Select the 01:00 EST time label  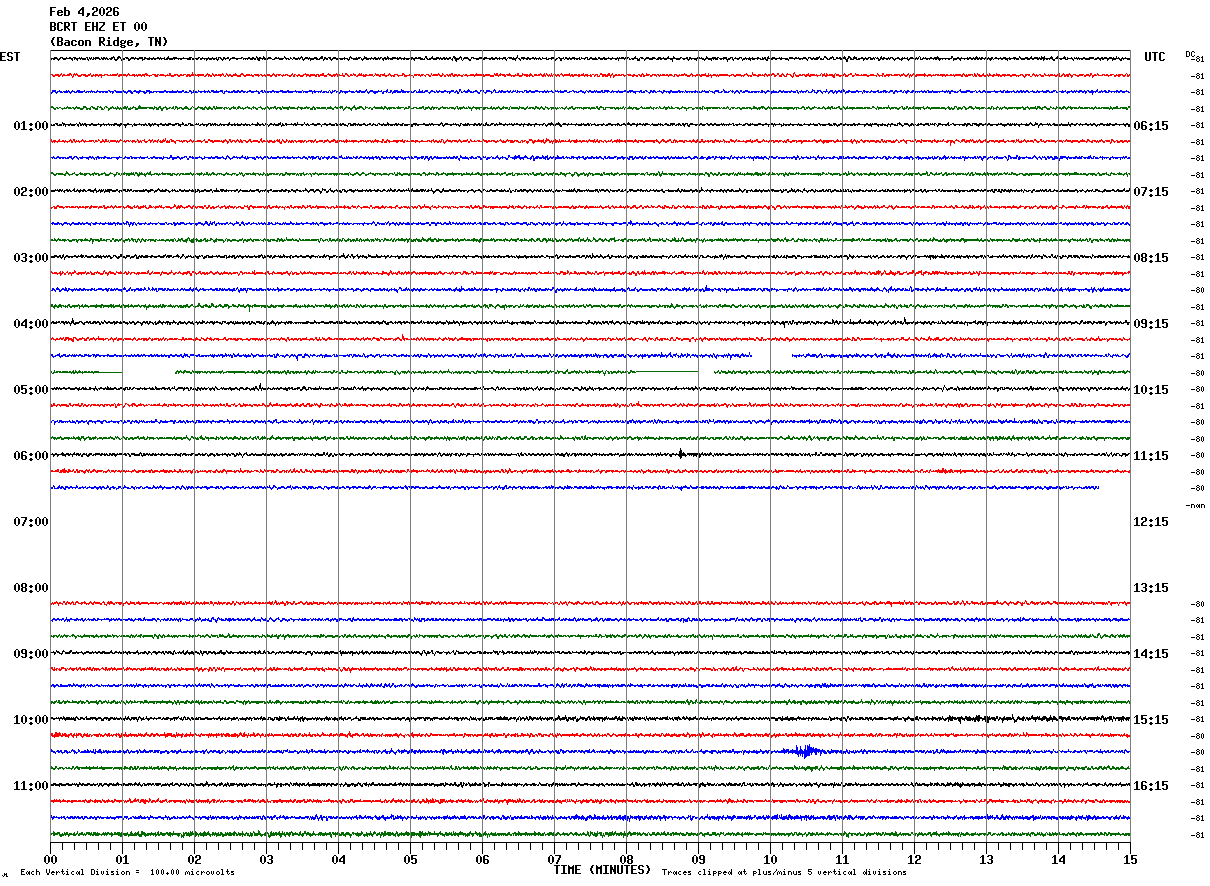pyautogui.click(x=30, y=126)
